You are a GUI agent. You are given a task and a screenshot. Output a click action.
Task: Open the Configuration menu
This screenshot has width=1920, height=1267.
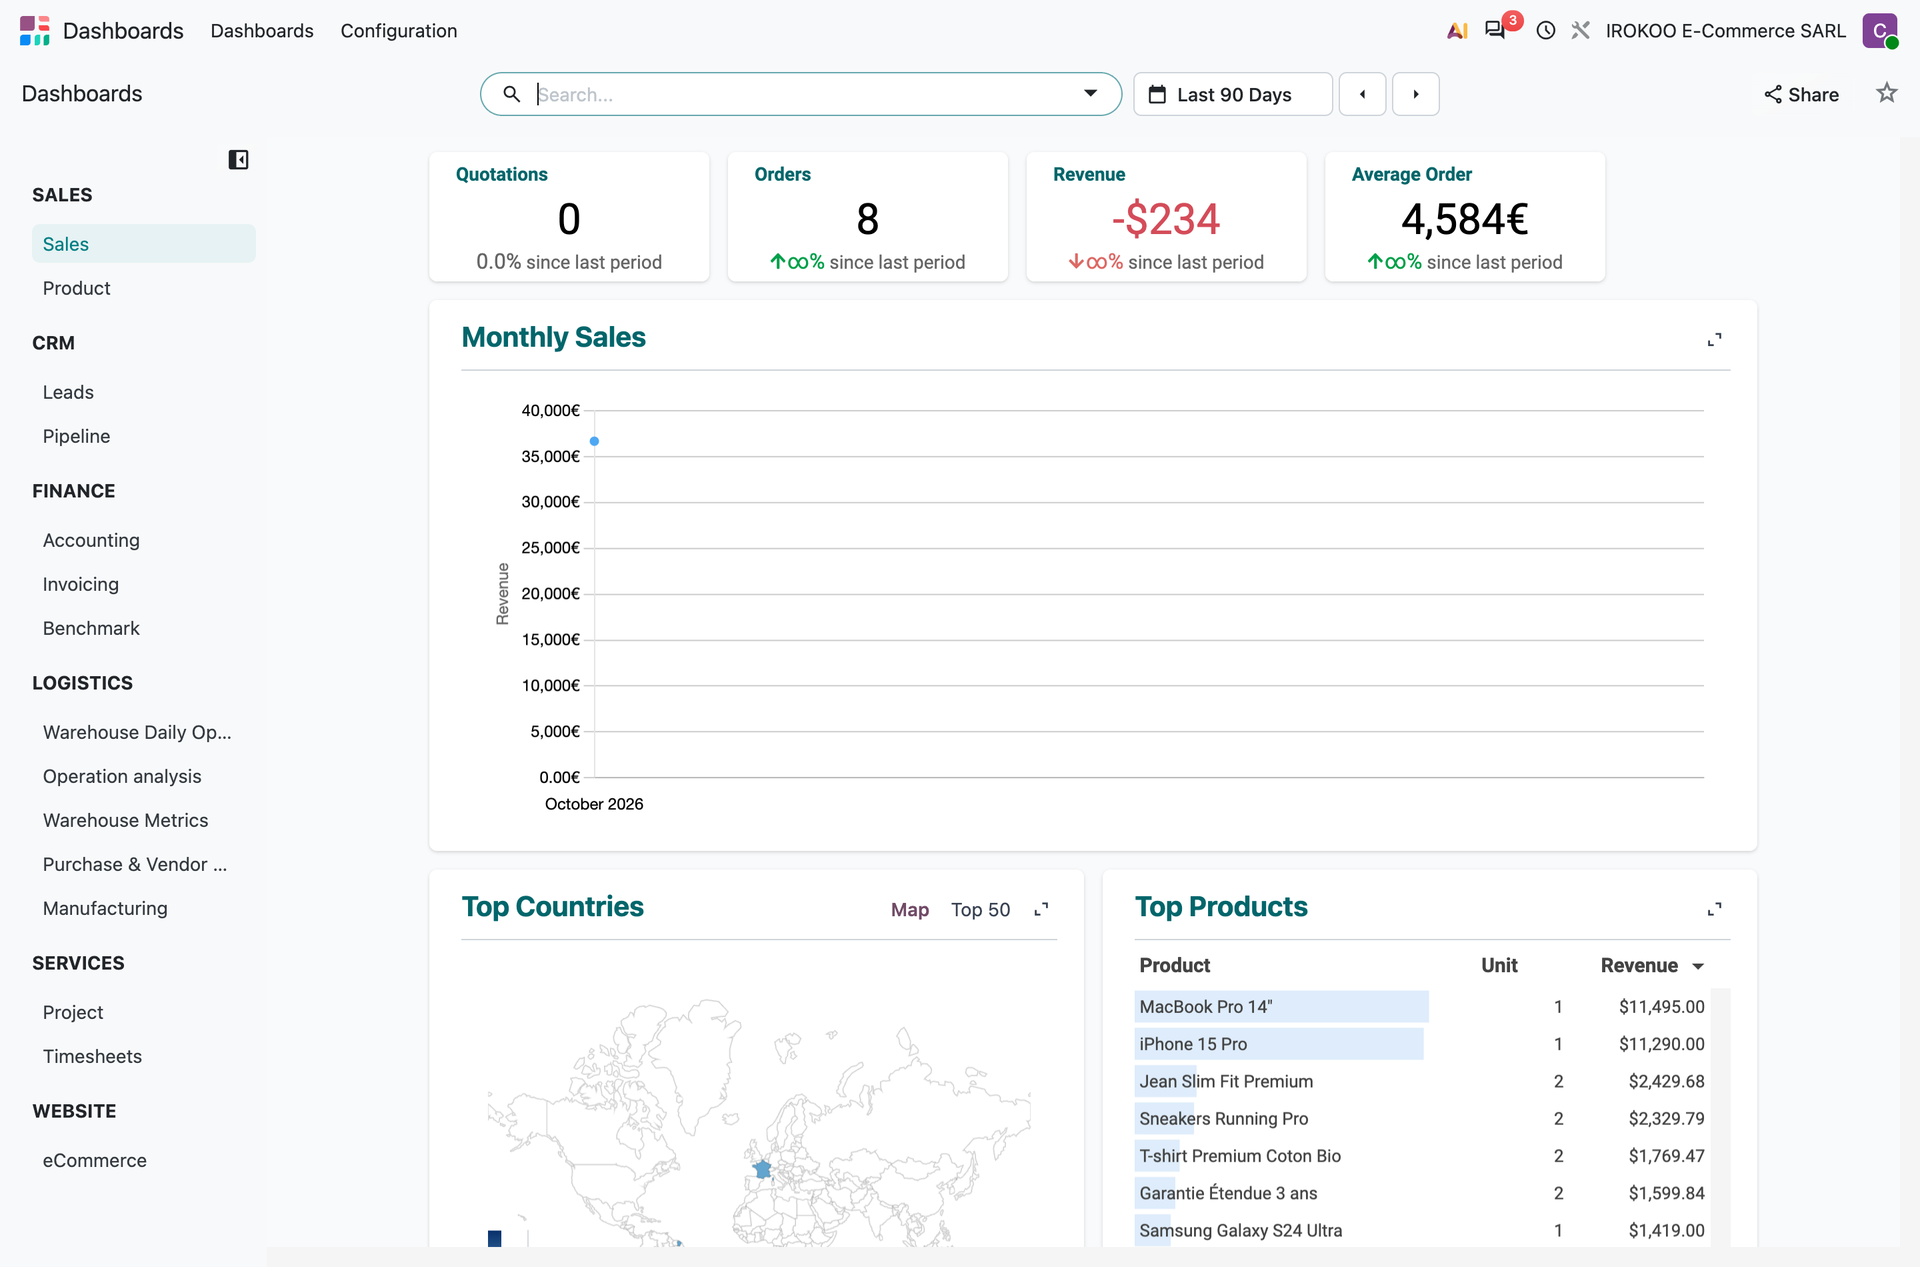click(x=399, y=31)
